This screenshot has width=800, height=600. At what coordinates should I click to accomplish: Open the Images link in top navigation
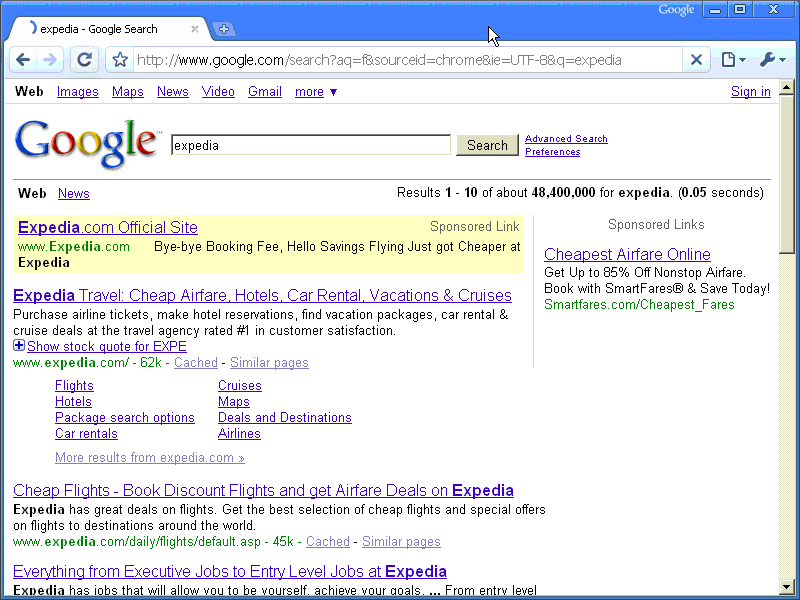78,92
